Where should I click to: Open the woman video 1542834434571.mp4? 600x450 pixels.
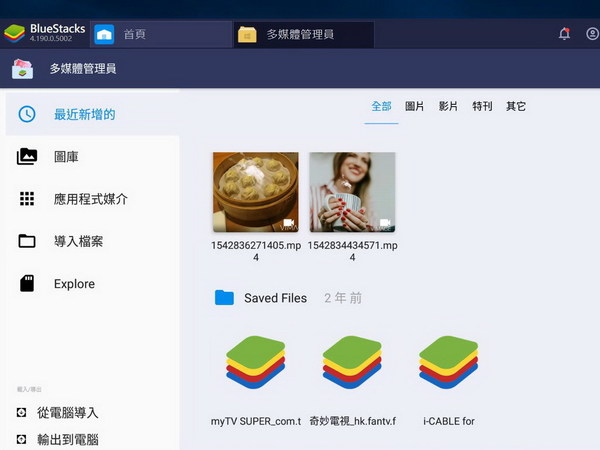click(x=352, y=192)
